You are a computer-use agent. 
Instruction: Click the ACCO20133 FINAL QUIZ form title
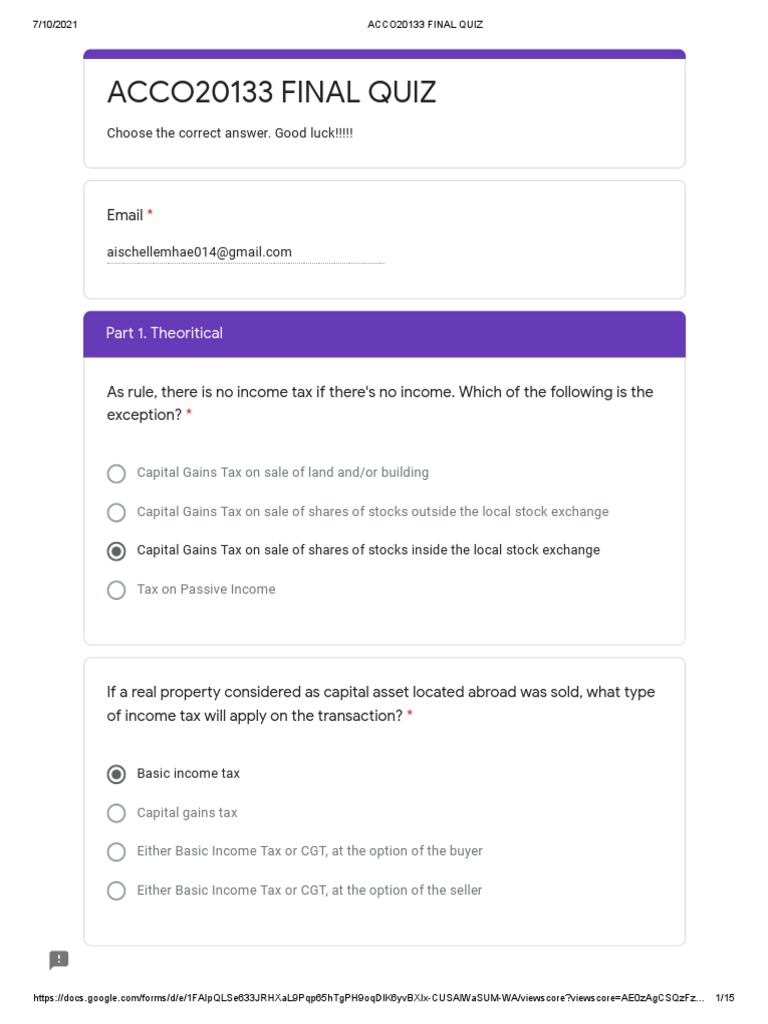click(272, 93)
